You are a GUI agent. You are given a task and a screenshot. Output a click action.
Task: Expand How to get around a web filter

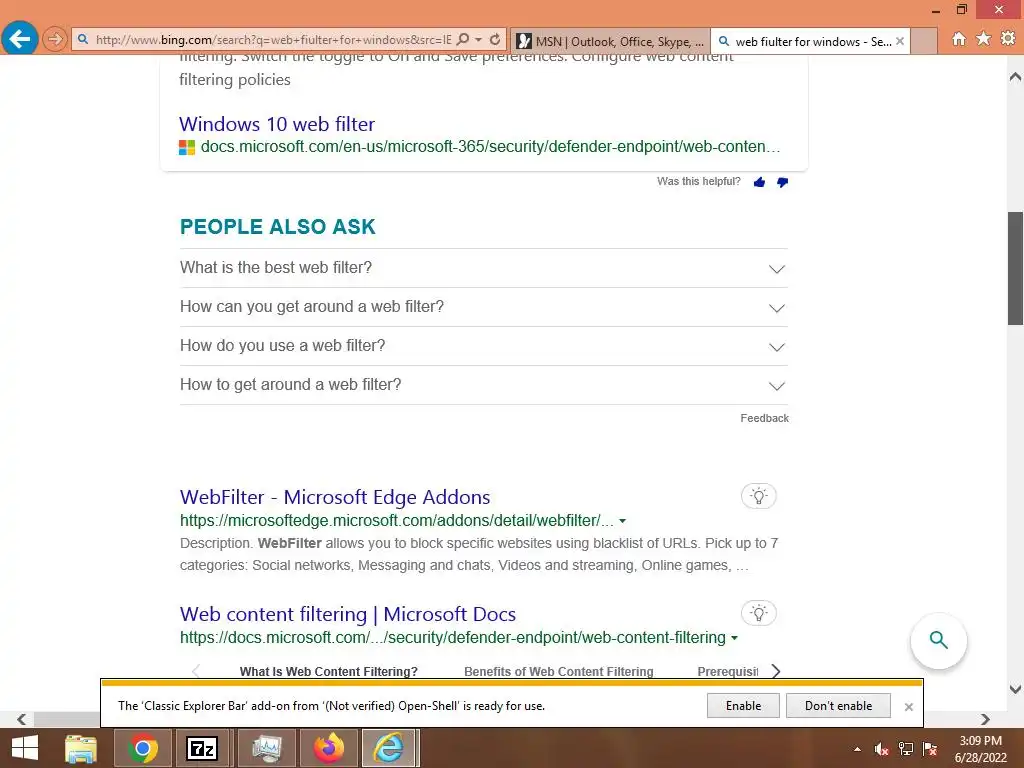(x=483, y=385)
